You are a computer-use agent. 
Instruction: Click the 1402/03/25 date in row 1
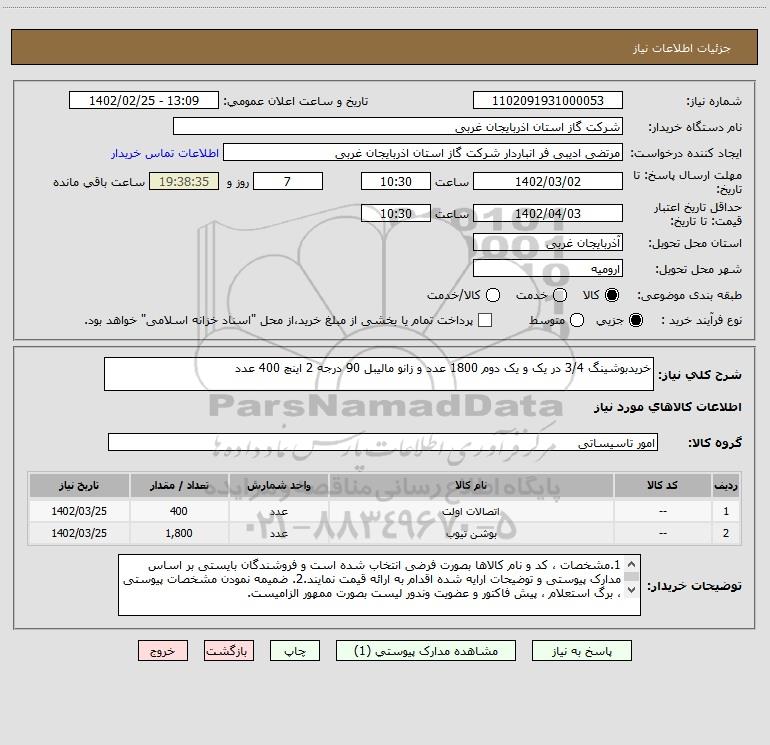pos(79,511)
